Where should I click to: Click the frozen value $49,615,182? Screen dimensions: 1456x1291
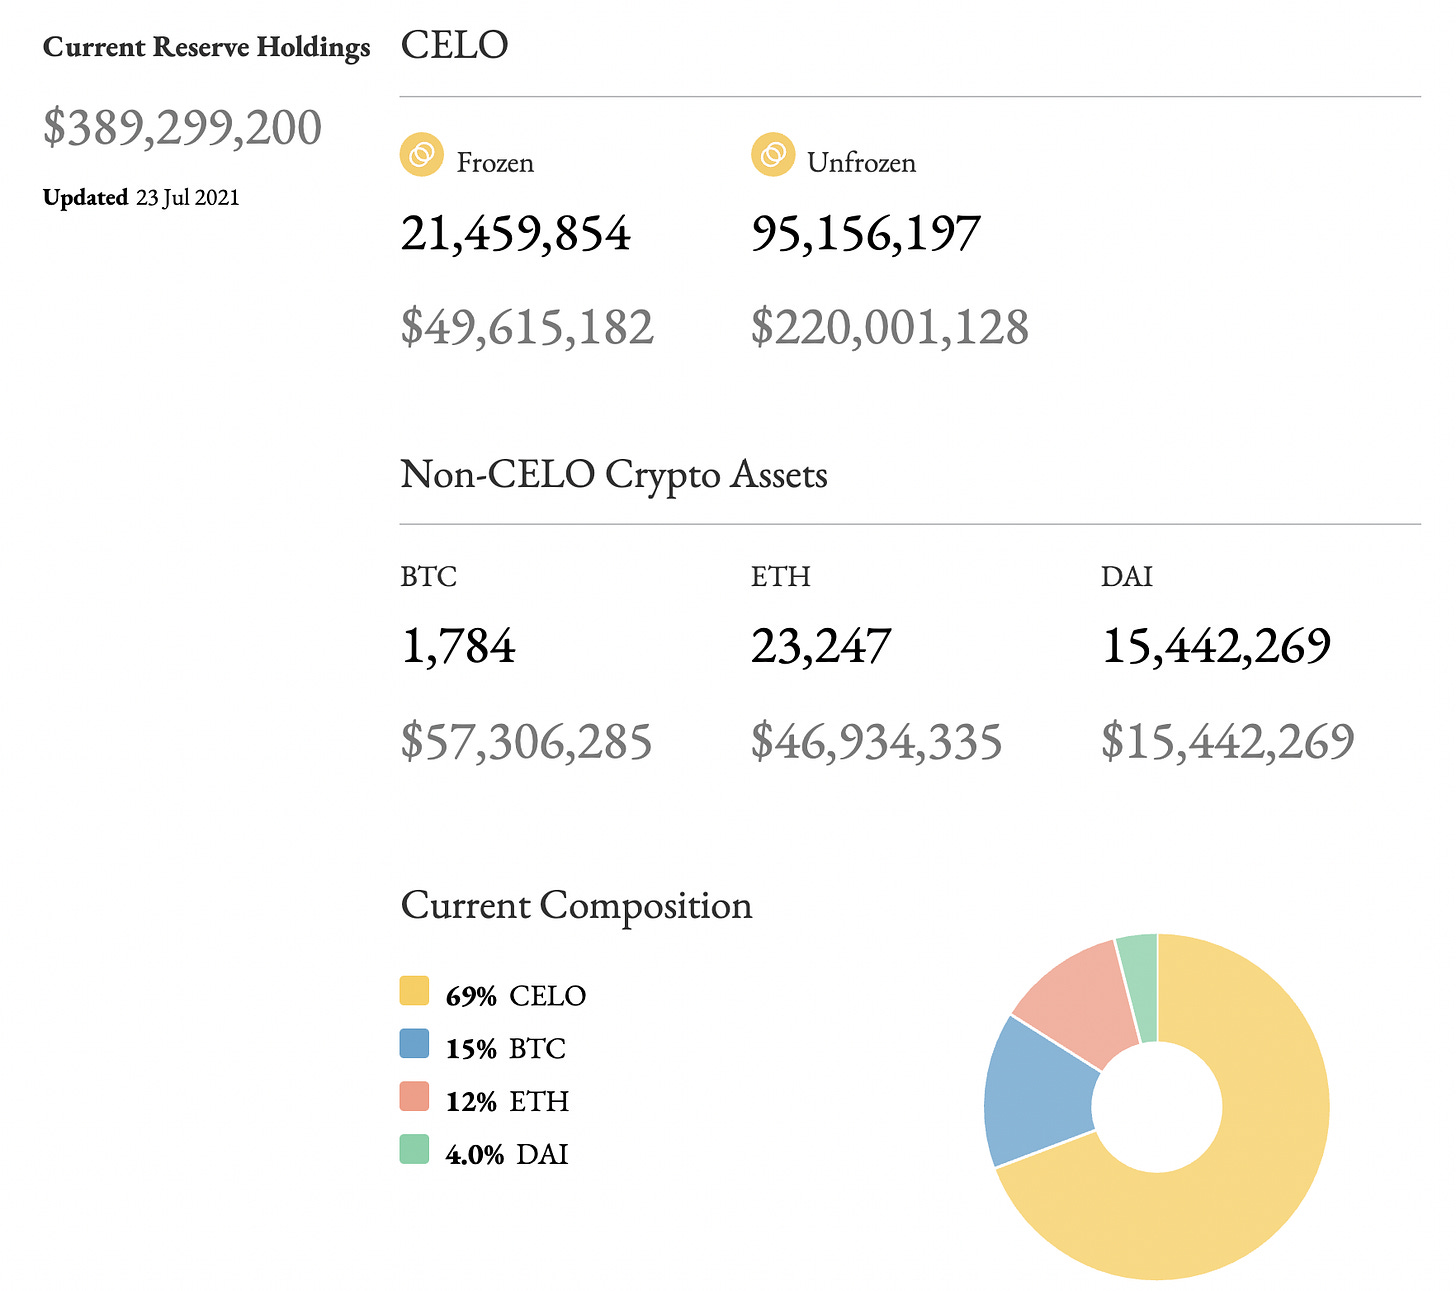tap(527, 328)
